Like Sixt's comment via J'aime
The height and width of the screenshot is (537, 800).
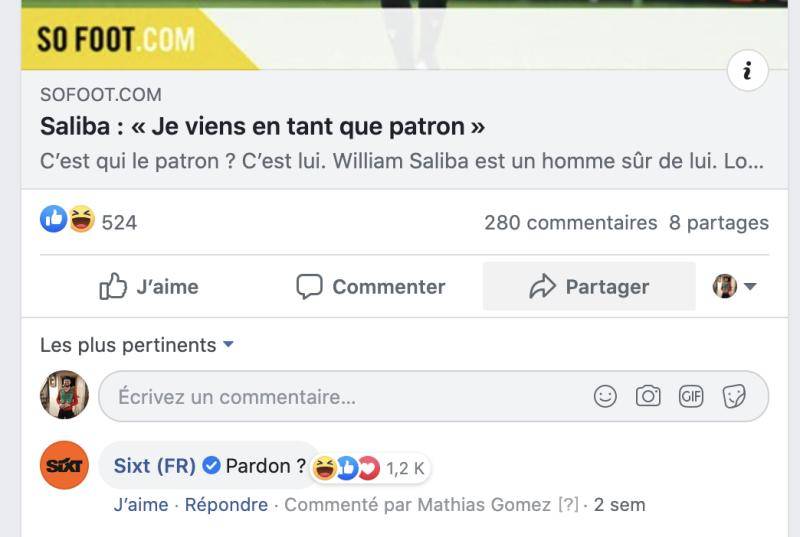[x=141, y=505]
